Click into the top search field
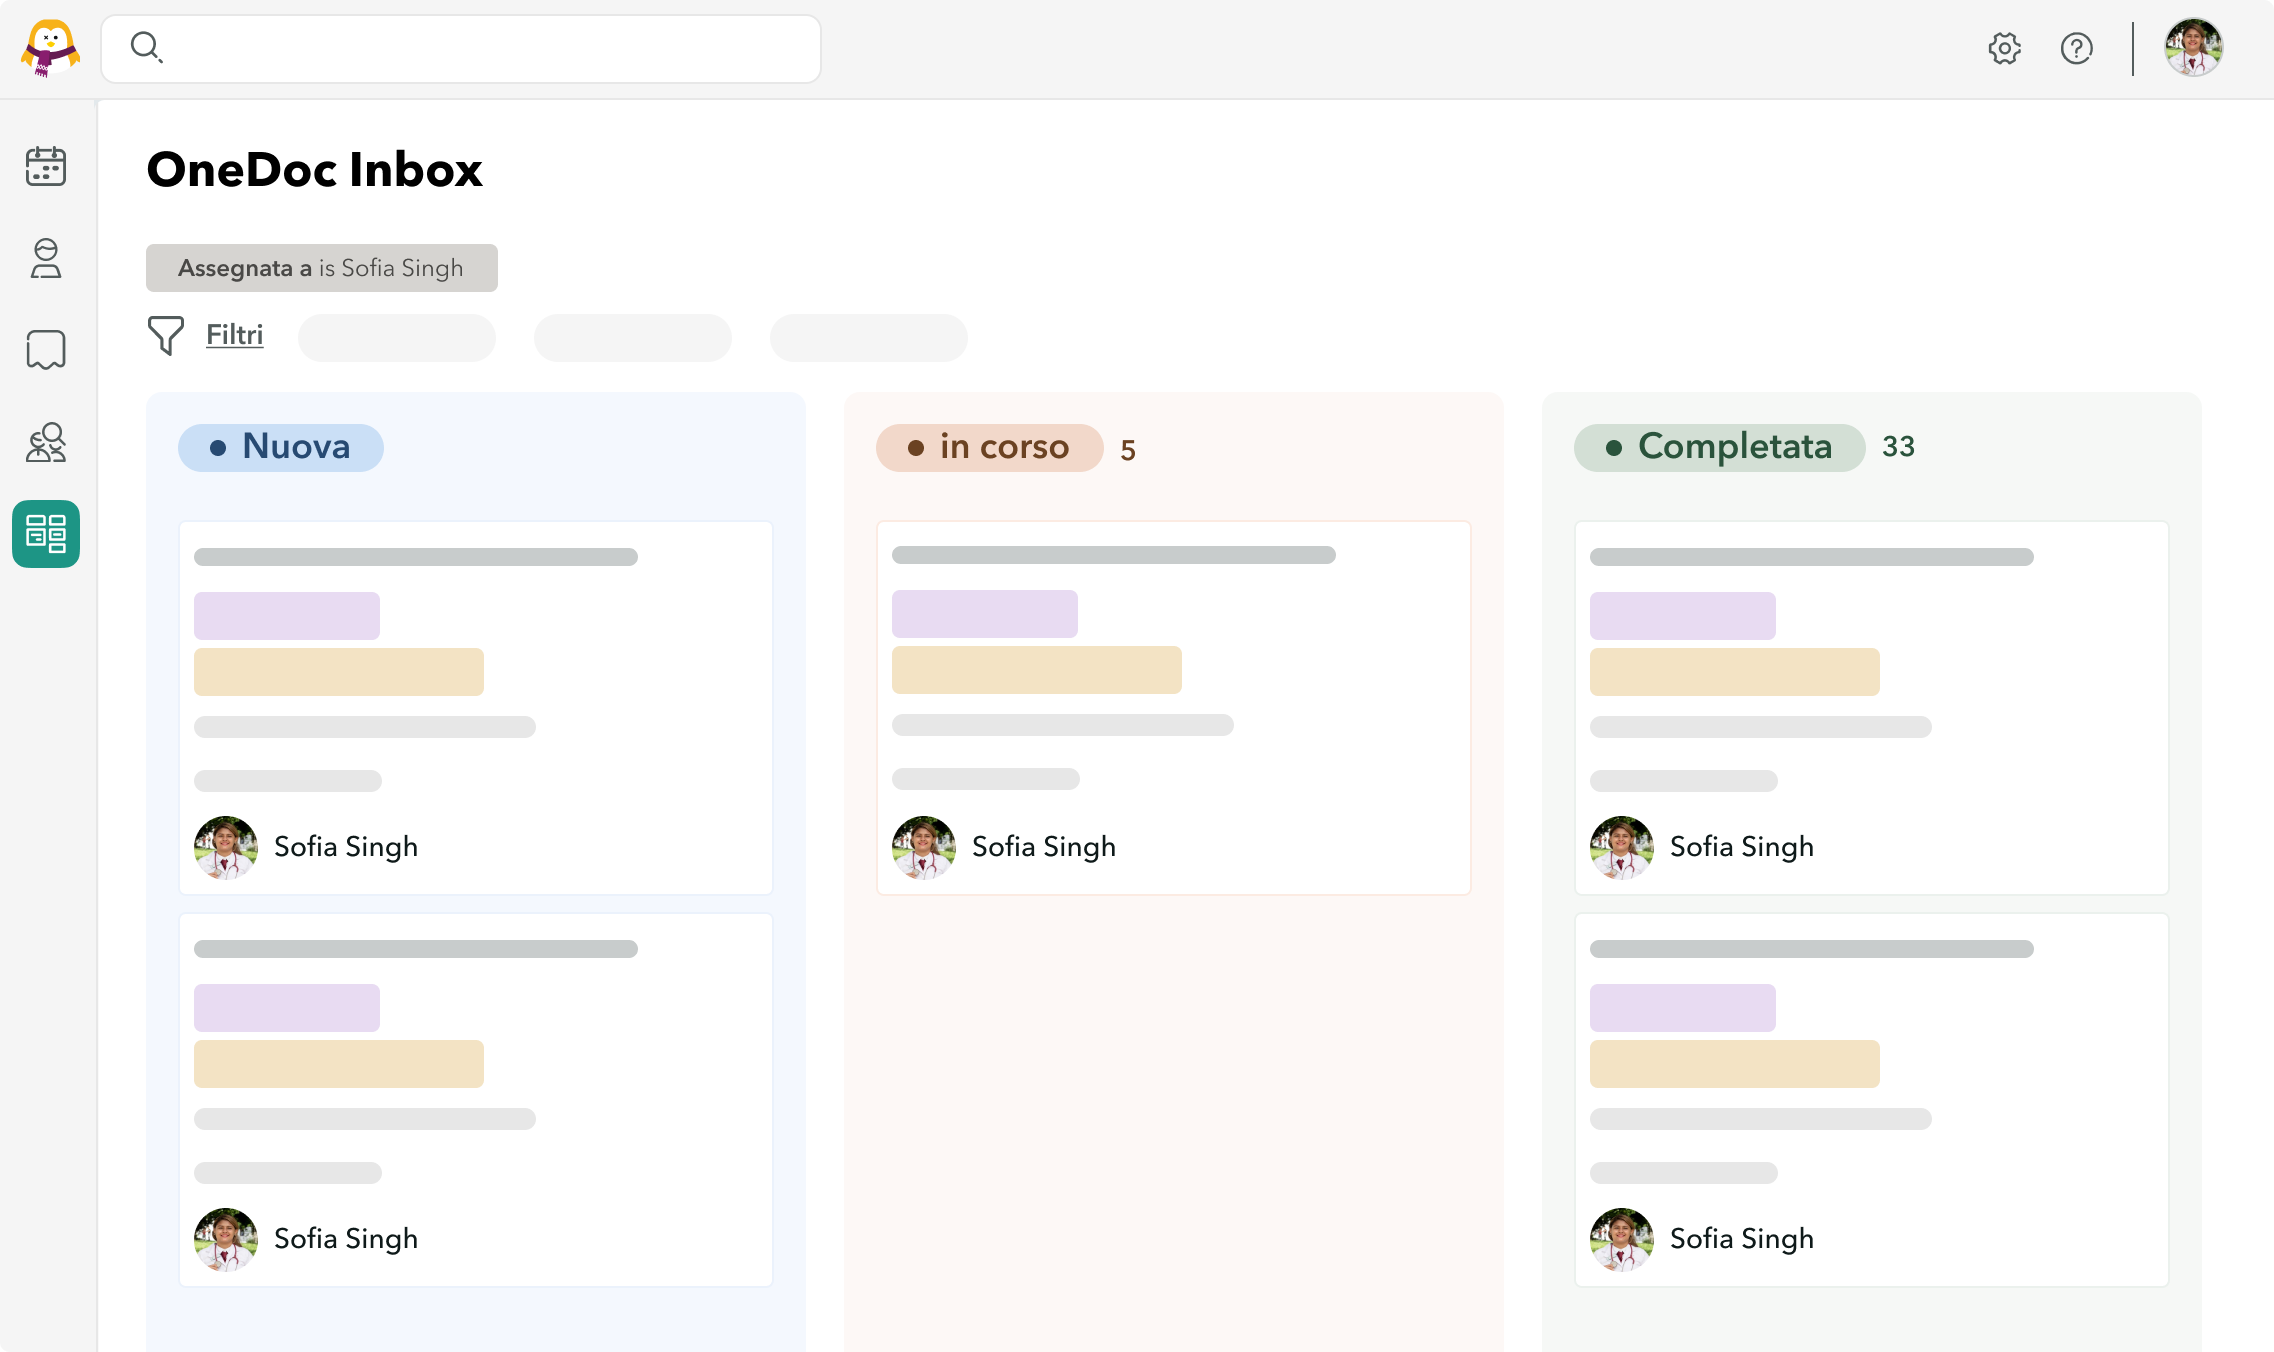Image resolution: width=2274 pixels, height=1352 pixels. click(x=460, y=47)
